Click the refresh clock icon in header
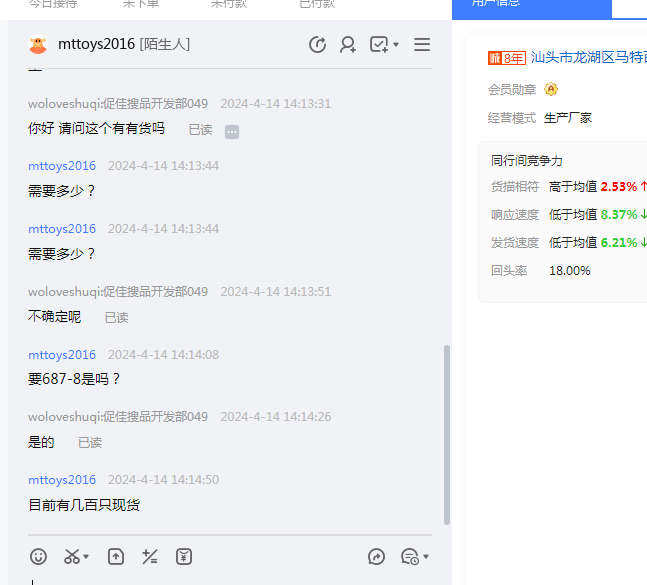Screen dimensions: 647x585 click(318, 44)
